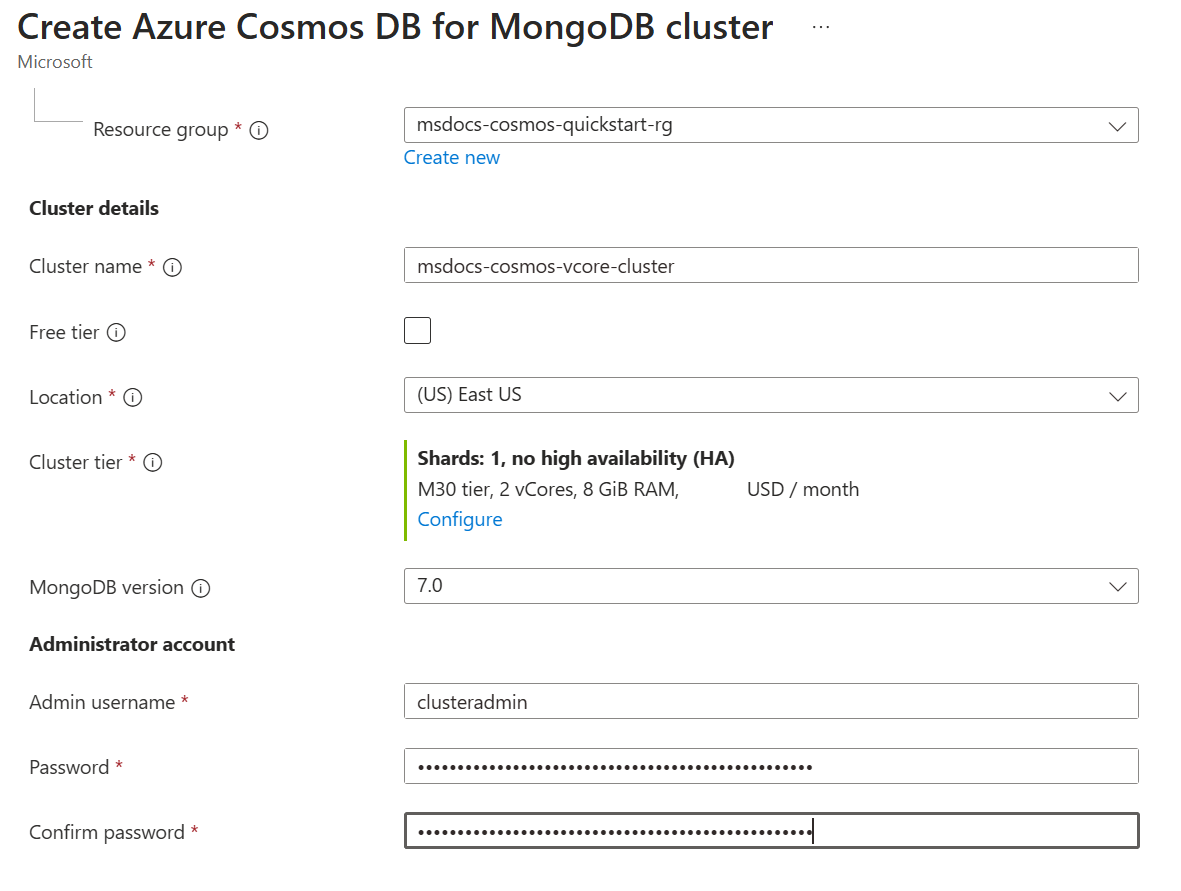The height and width of the screenshot is (891, 1181).
Task: Click Configure link under Cluster tier
Action: click(460, 520)
